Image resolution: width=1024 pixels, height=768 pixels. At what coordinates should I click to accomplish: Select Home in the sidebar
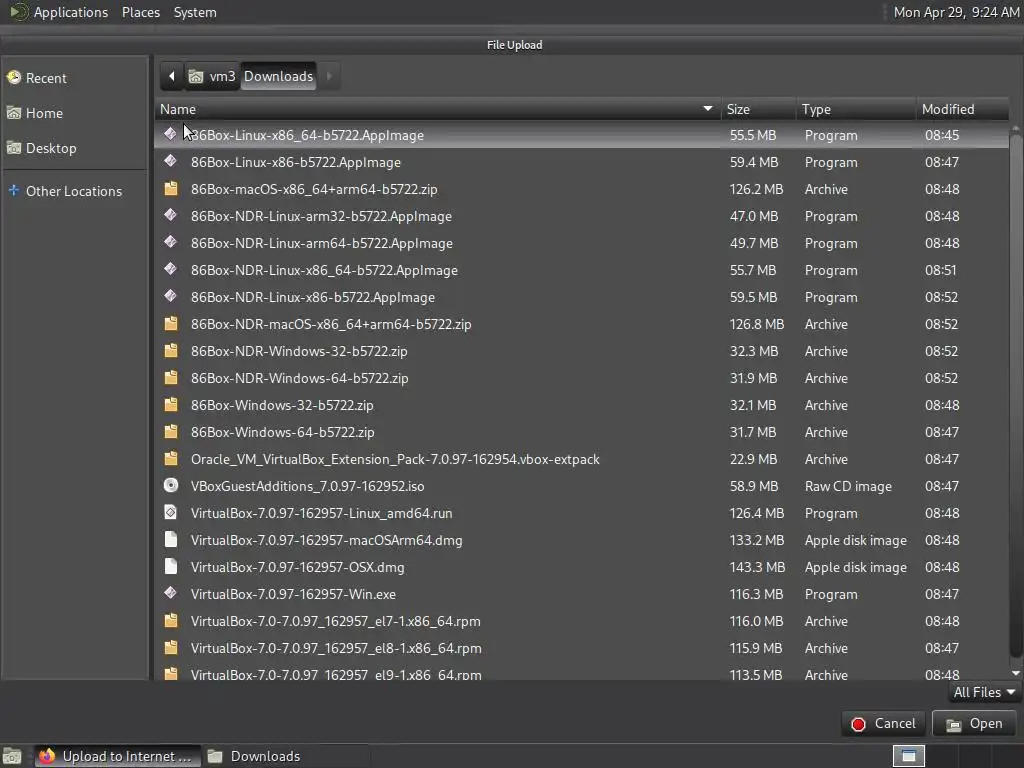pos(75,113)
